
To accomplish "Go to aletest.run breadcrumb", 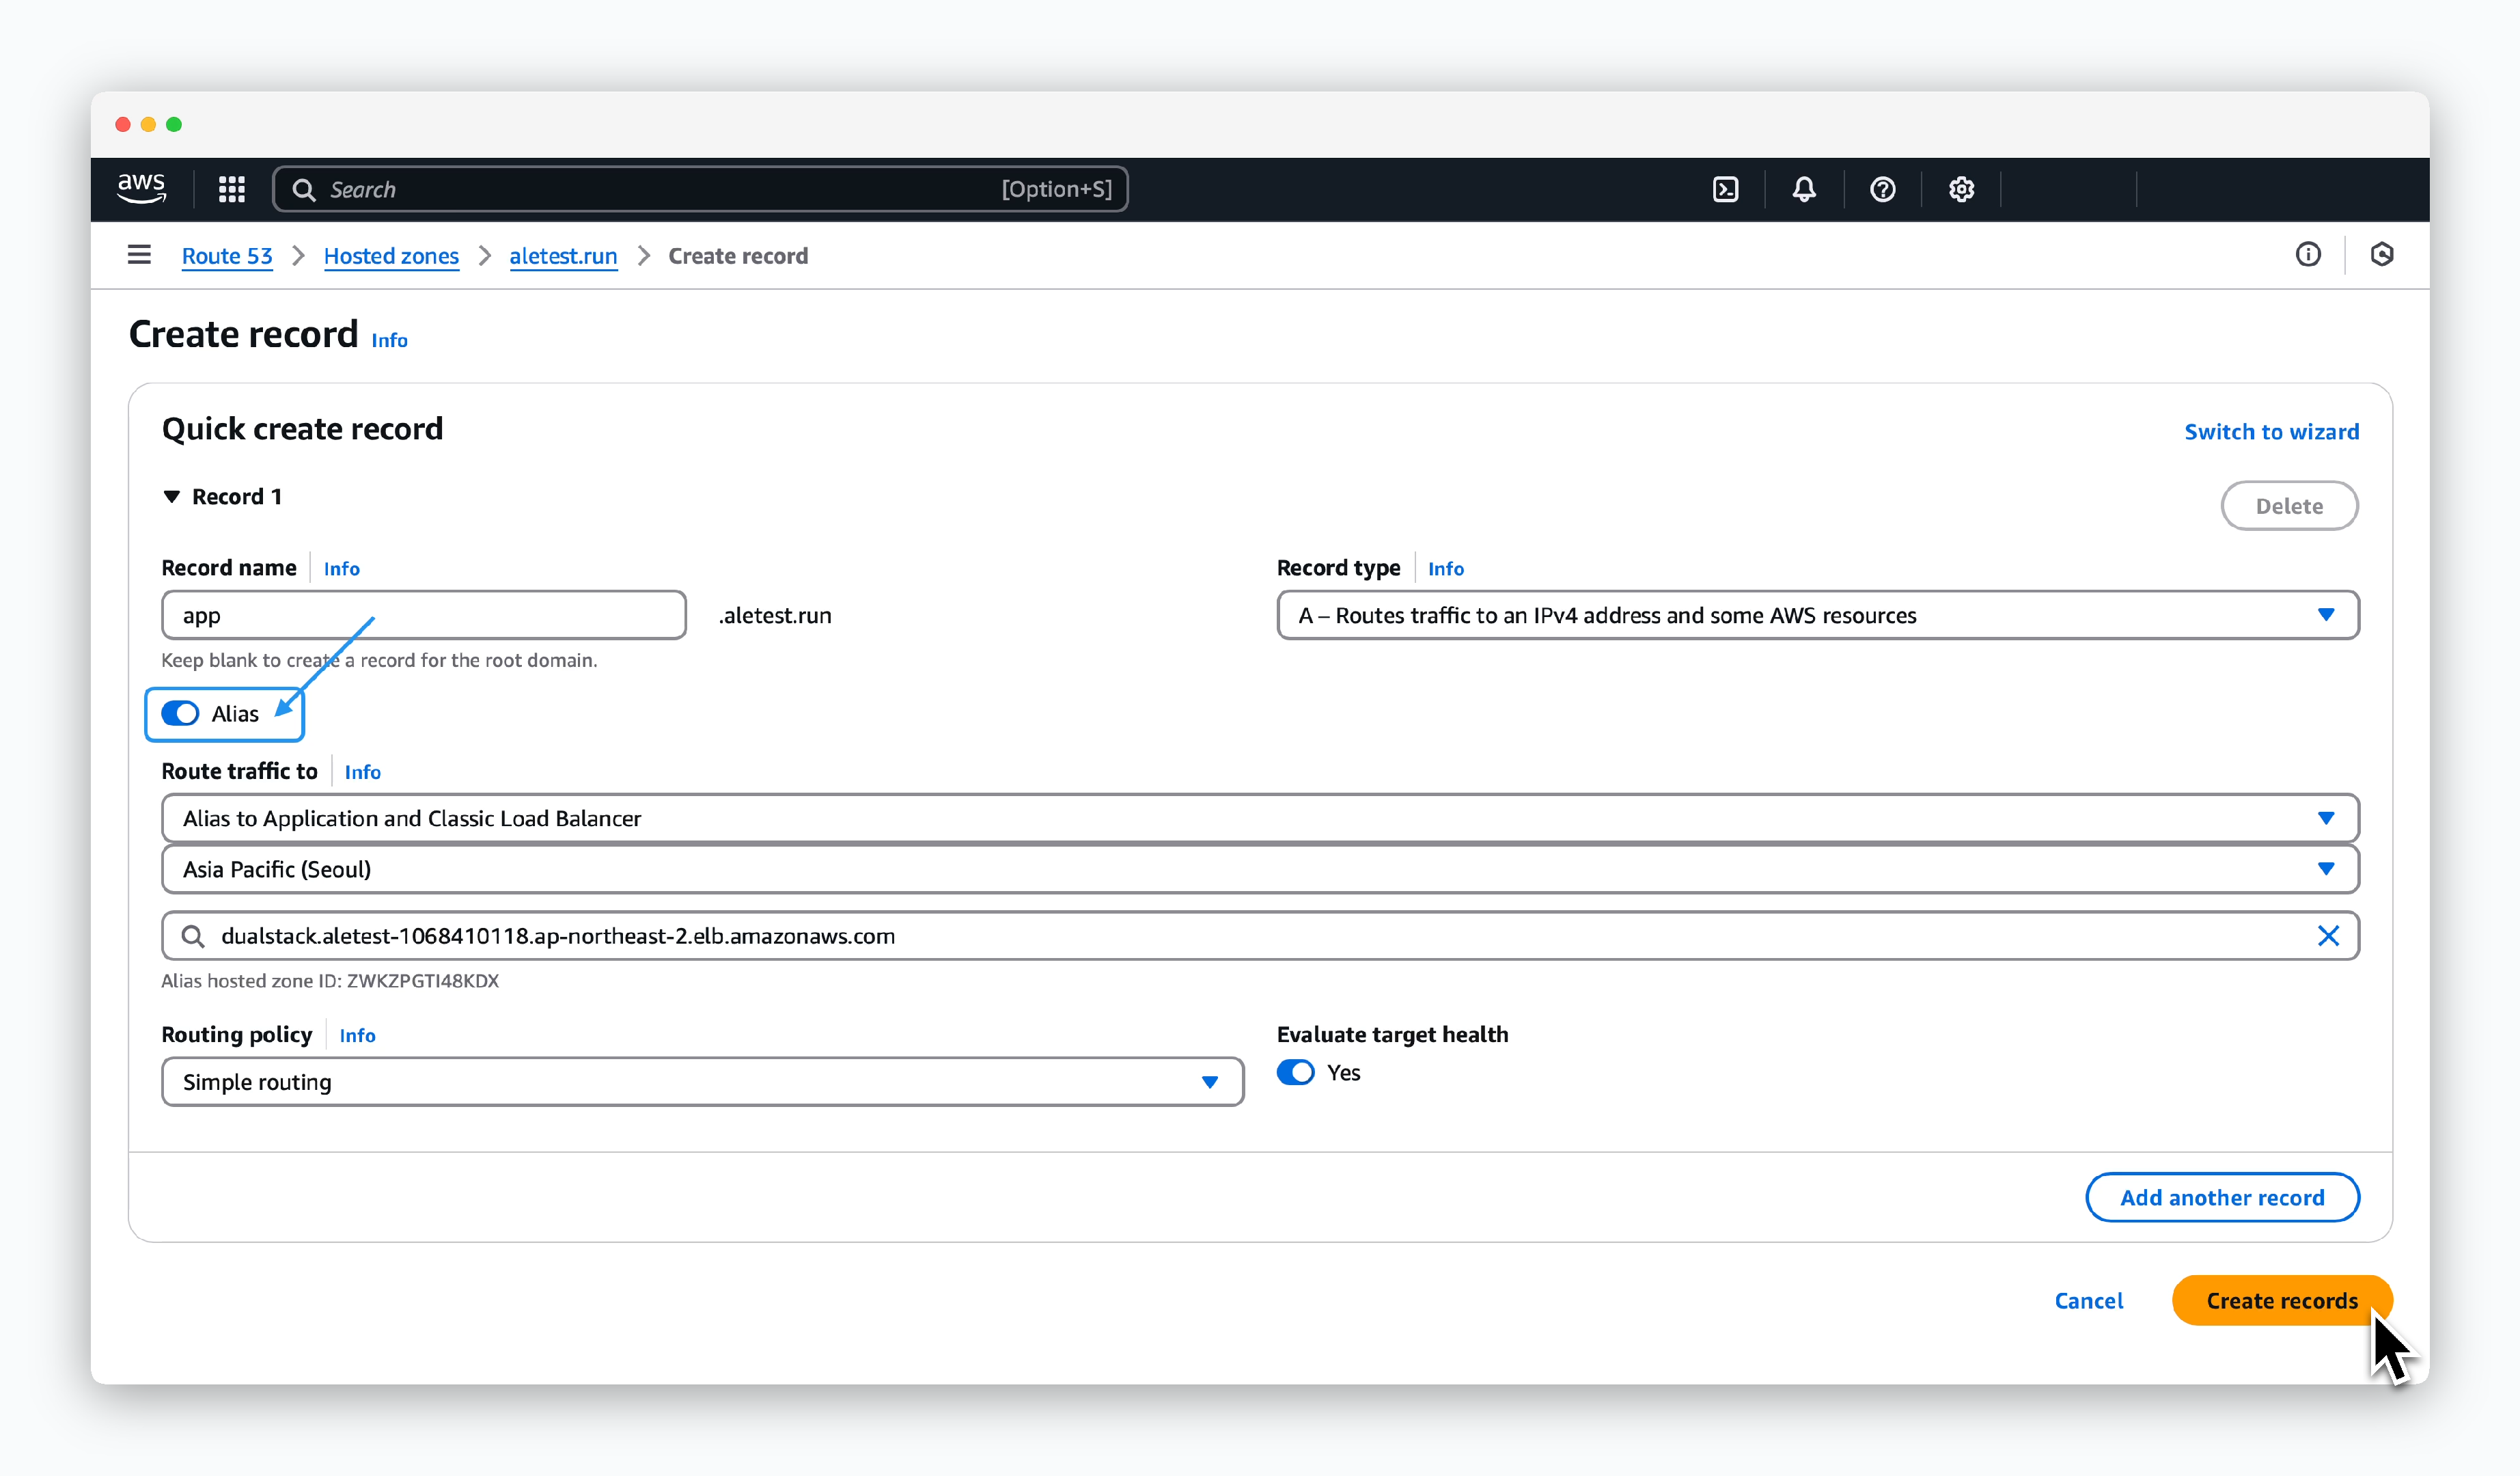I will tap(563, 256).
